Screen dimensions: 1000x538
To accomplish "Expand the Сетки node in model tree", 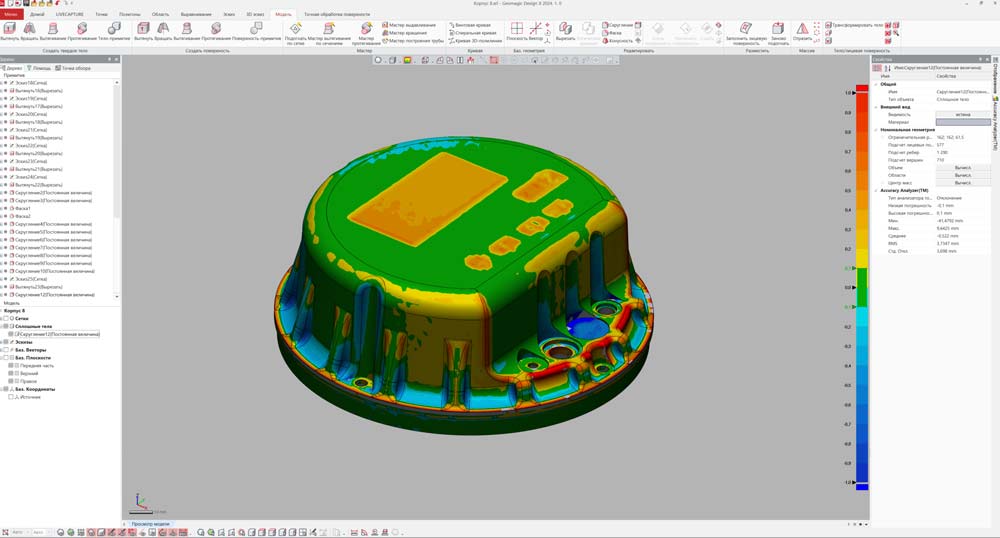I will (x=2, y=318).
